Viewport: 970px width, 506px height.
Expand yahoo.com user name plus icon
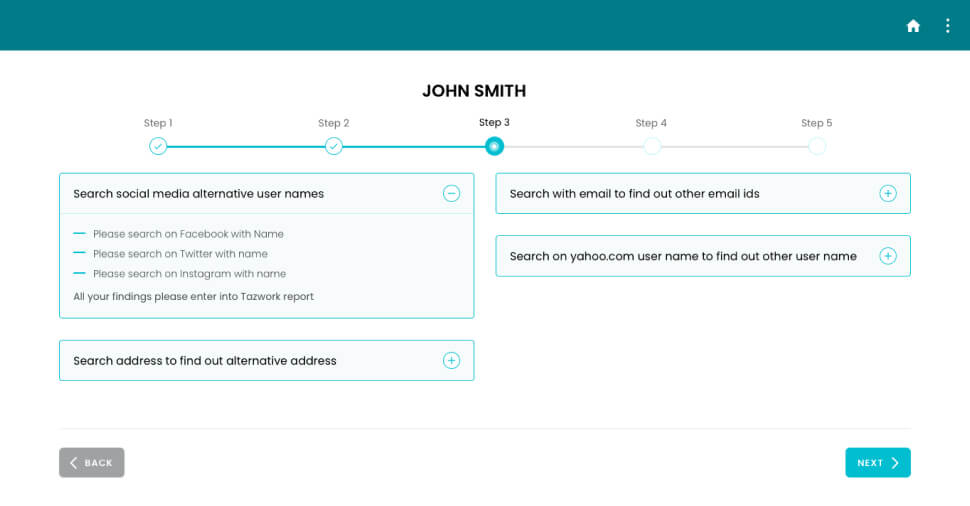(x=887, y=256)
